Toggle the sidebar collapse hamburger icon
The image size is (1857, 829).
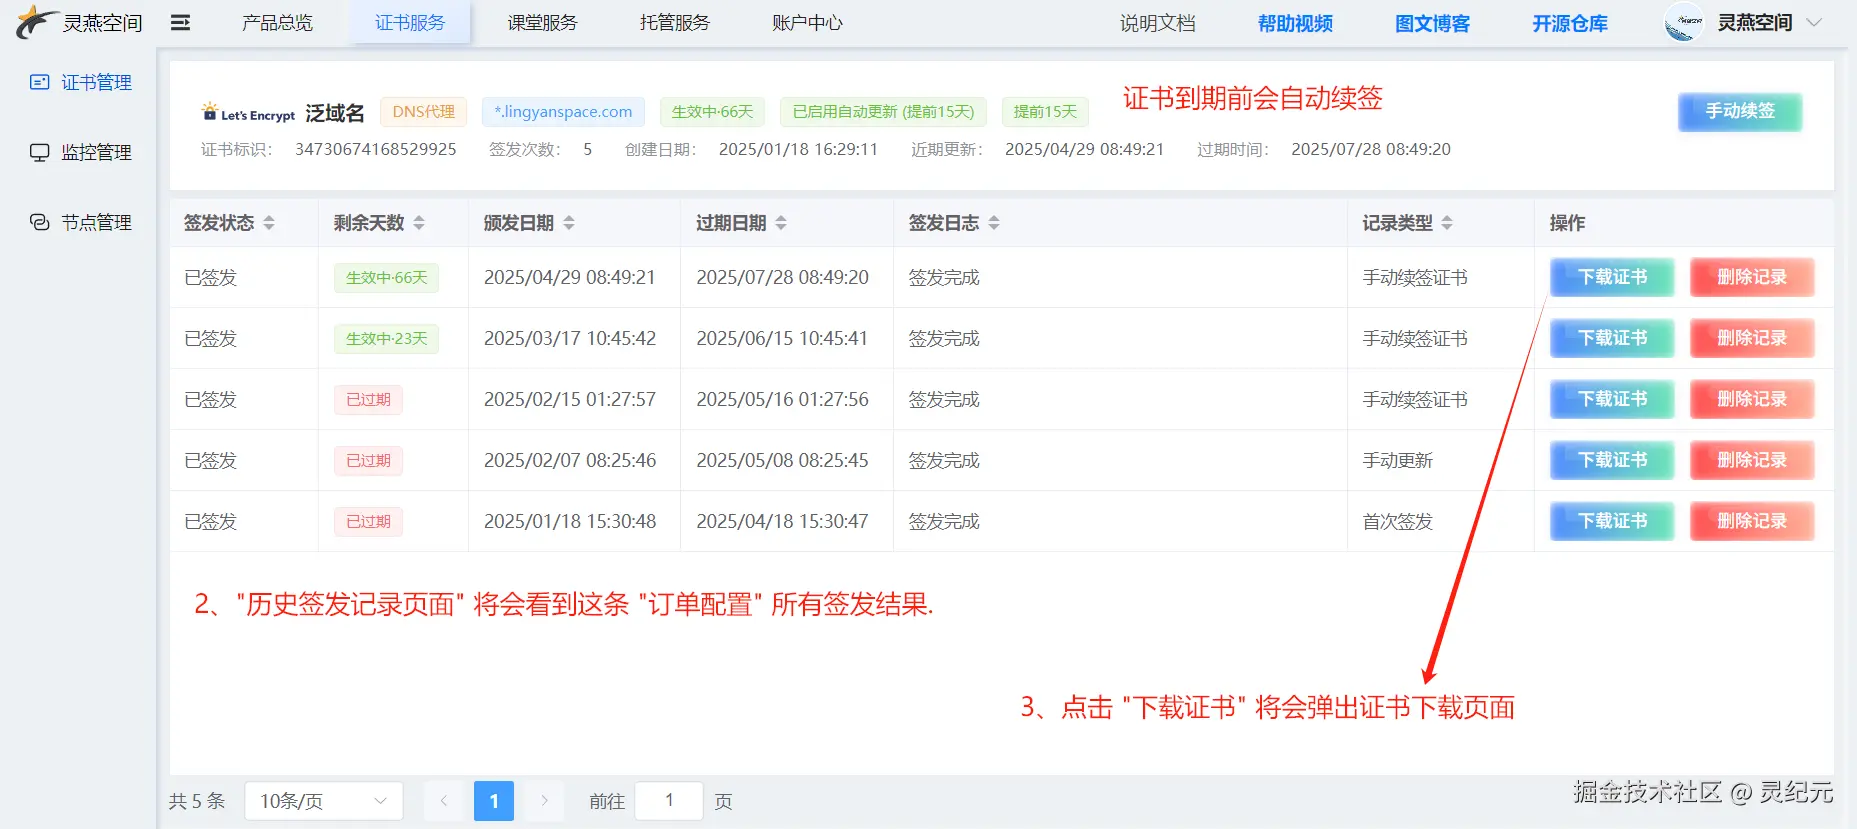click(180, 22)
